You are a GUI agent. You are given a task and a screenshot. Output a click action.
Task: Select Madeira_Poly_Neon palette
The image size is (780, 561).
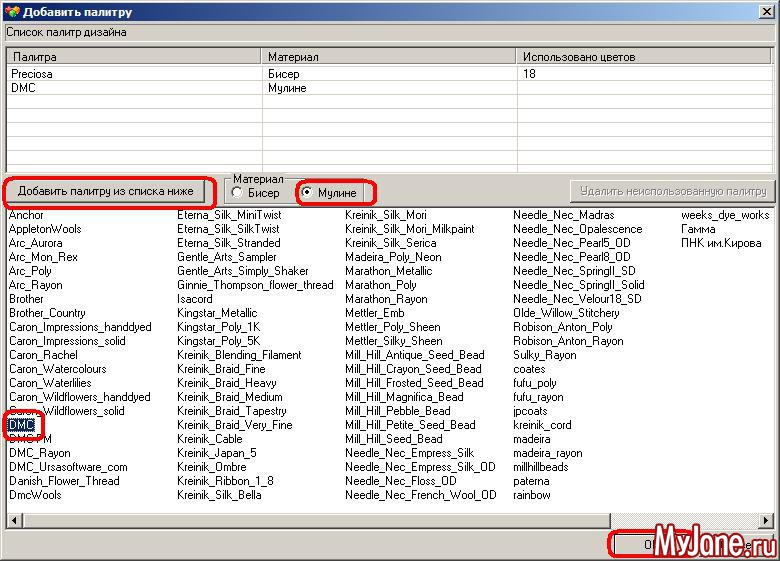click(x=393, y=257)
